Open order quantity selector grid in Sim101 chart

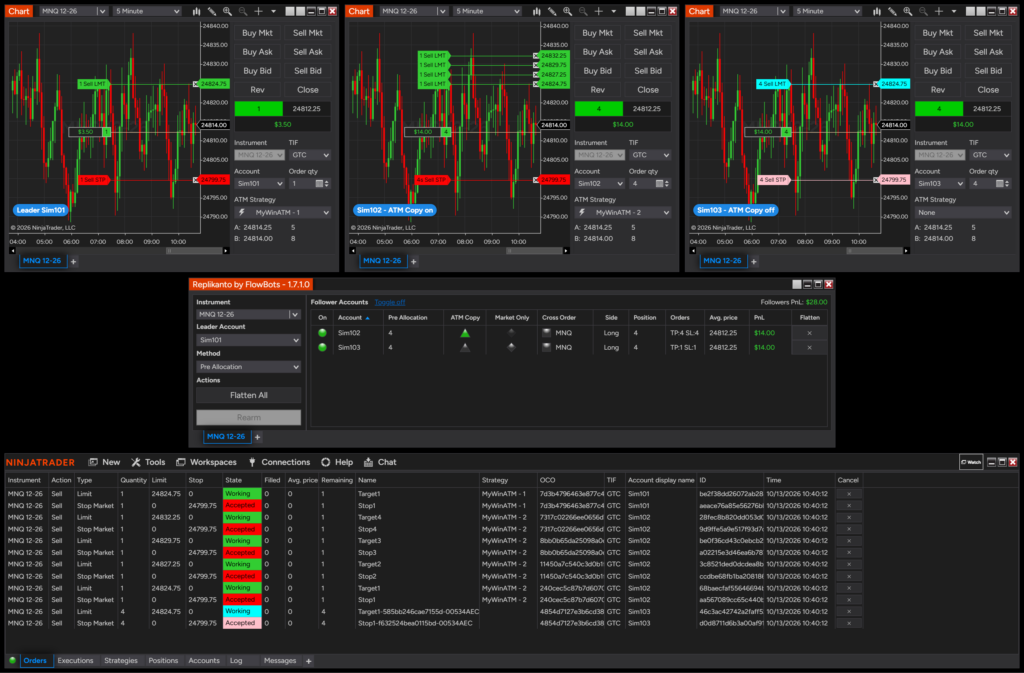pyautogui.click(x=319, y=184)
